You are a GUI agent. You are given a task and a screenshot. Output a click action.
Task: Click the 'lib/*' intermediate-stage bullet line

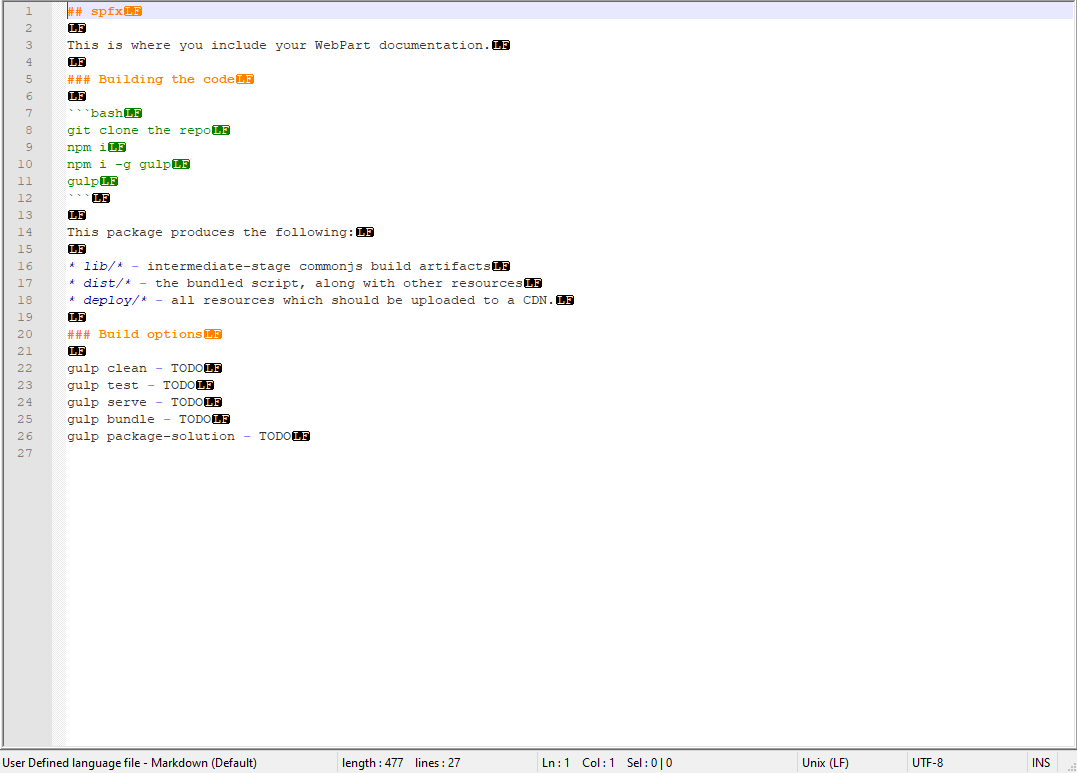pos(279,267)
